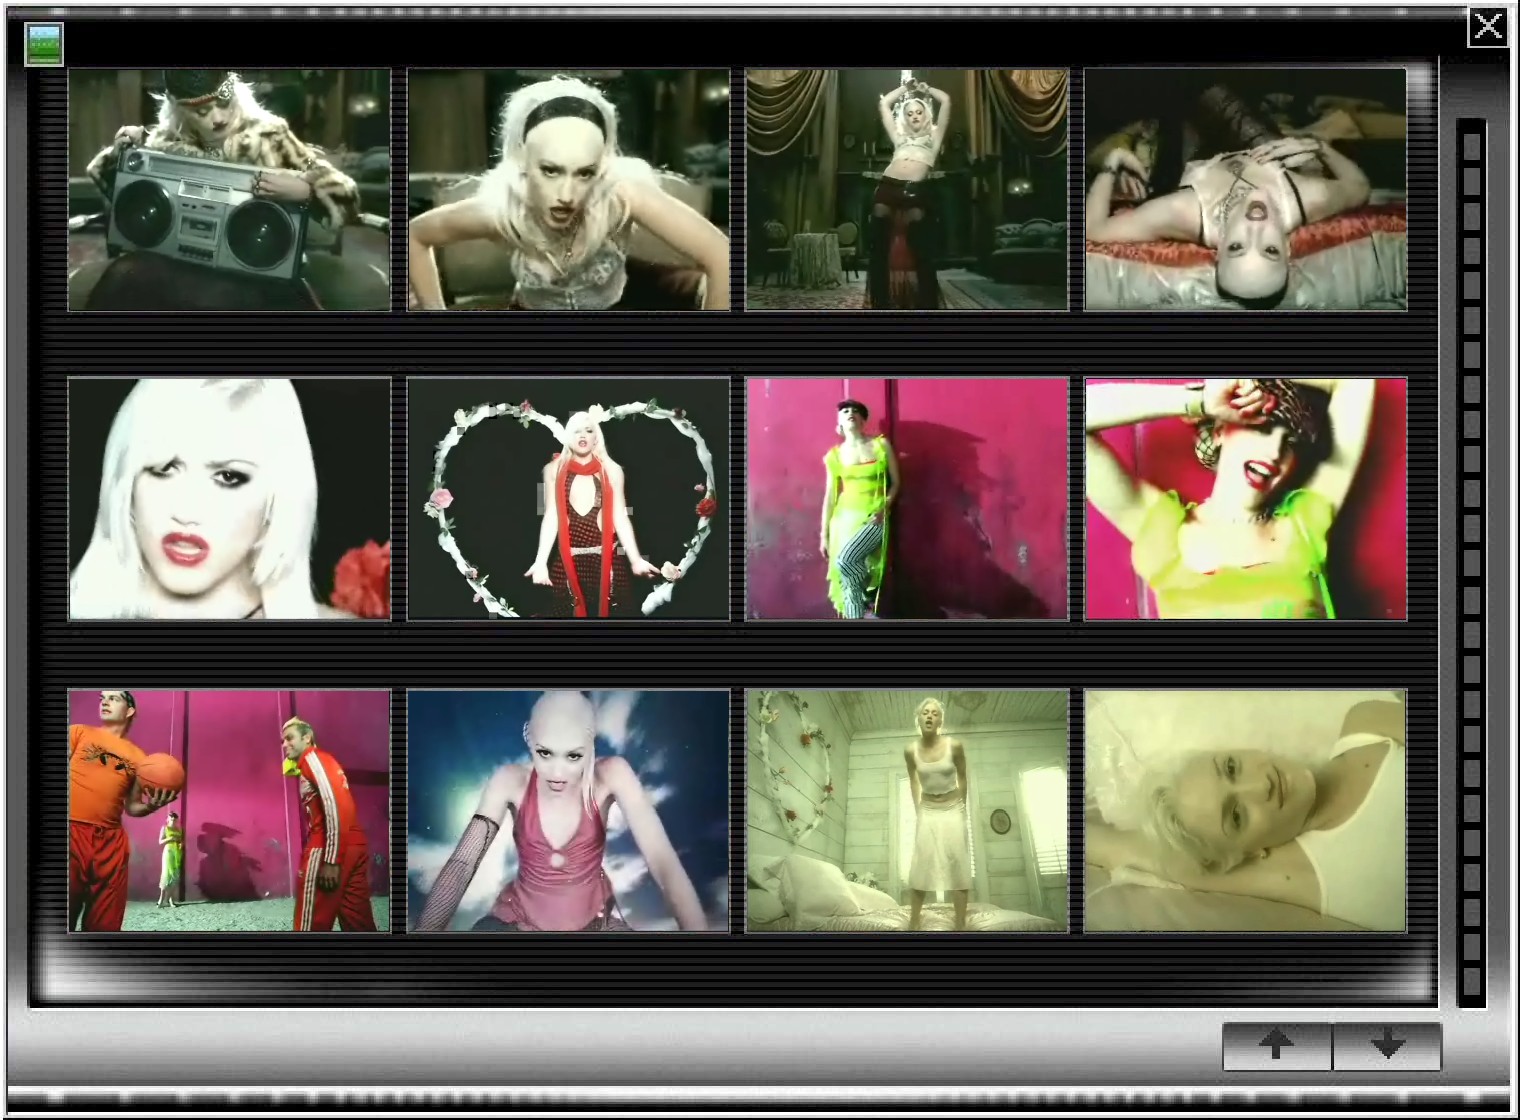Click the down arrow navigation button
Screen dimensions: 1520x1120
1388,1046
